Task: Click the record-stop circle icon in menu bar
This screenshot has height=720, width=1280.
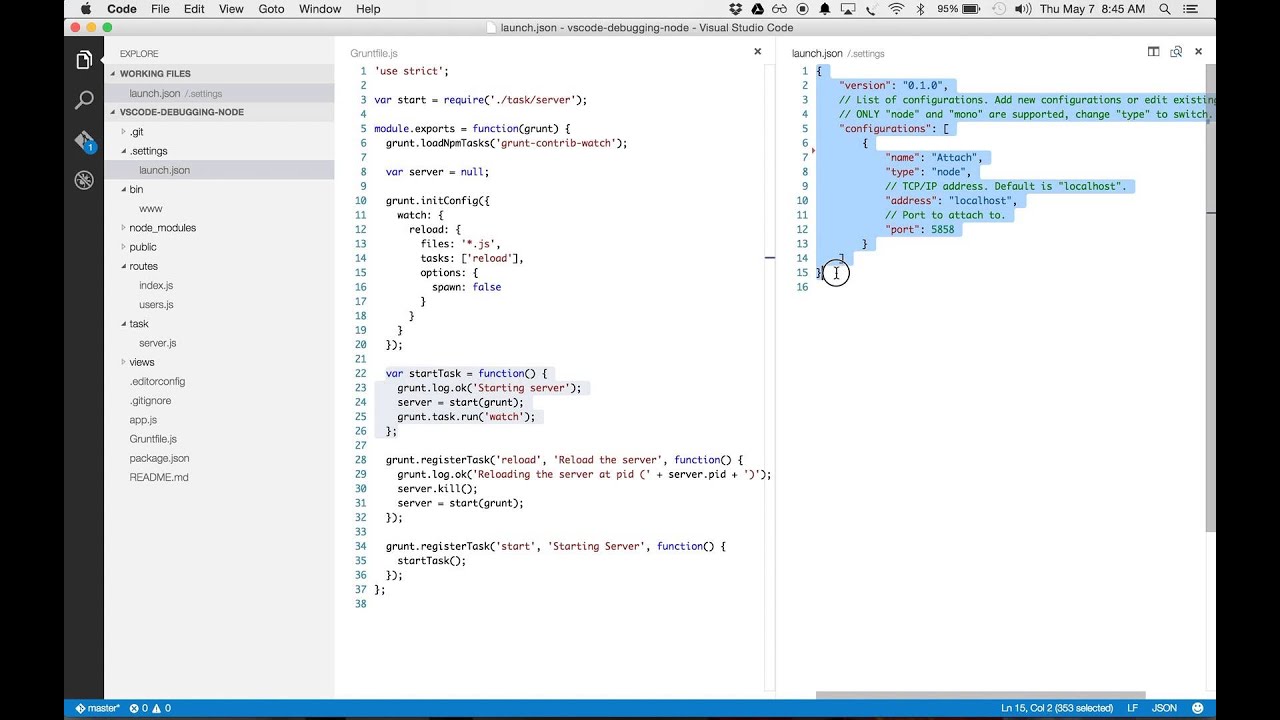Action: pos(802,9)
